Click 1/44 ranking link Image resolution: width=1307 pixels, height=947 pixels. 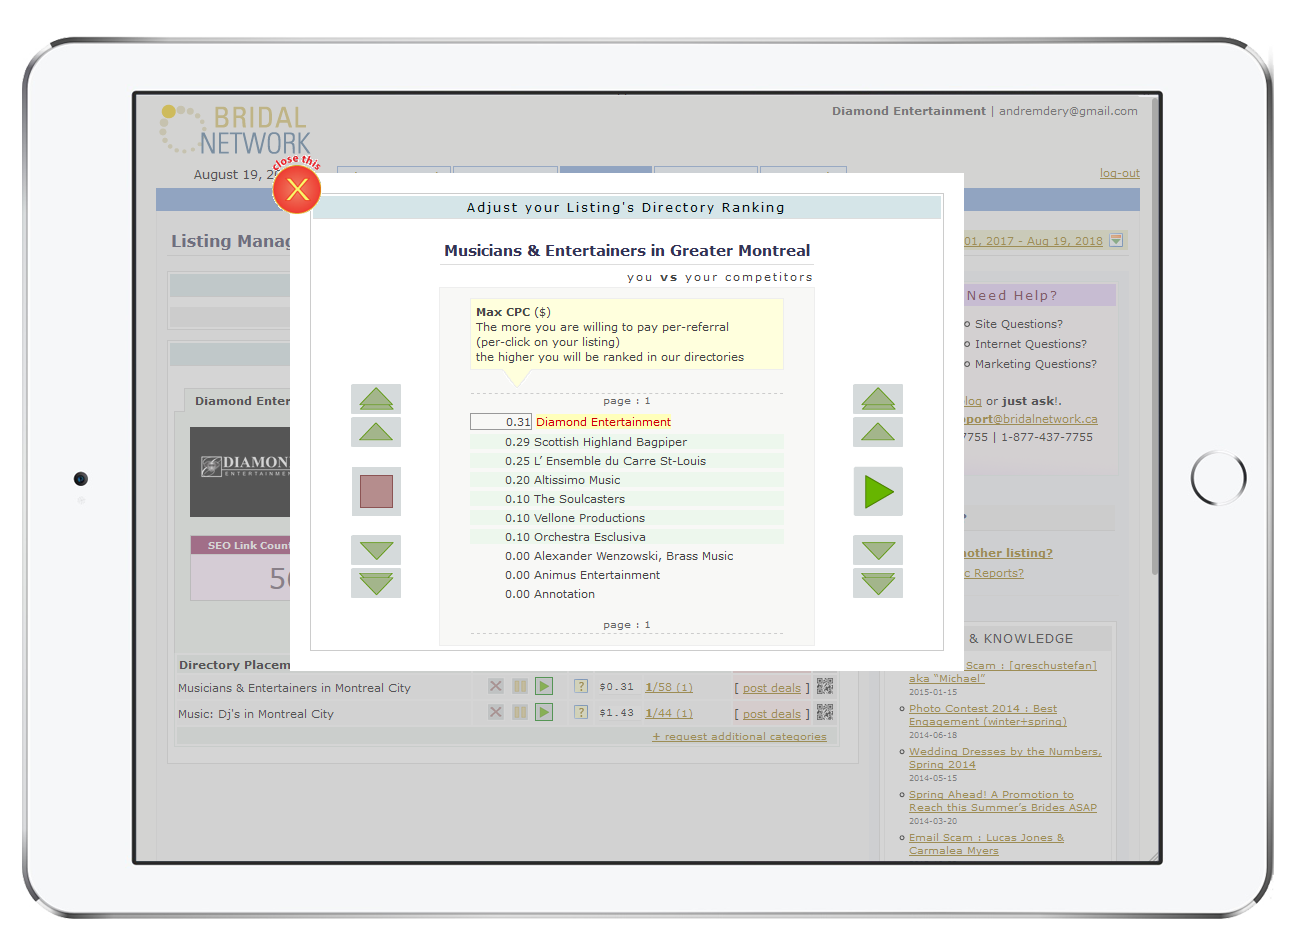pos(668,713)
